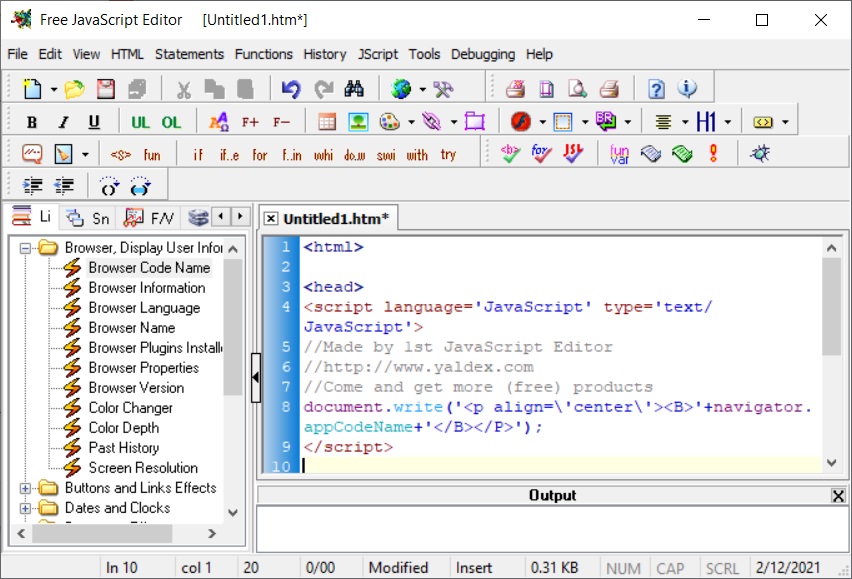Increase font size with F+ button
This screenshot has height=579, width=852.
250,122
